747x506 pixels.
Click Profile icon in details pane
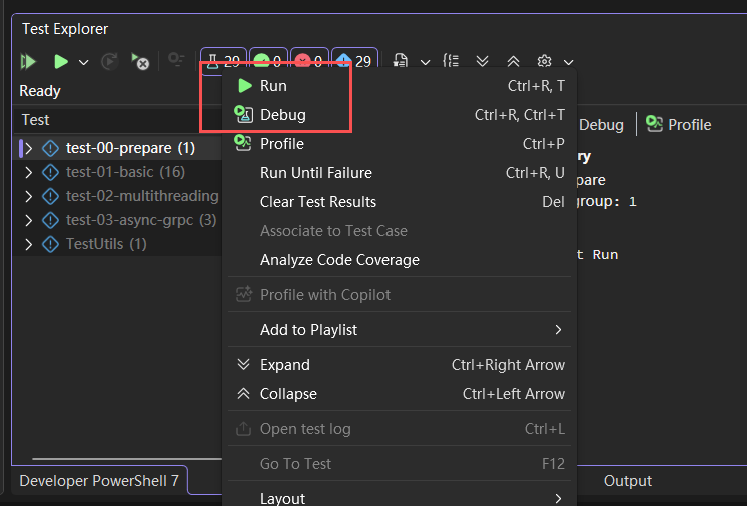tap(654, 124)
